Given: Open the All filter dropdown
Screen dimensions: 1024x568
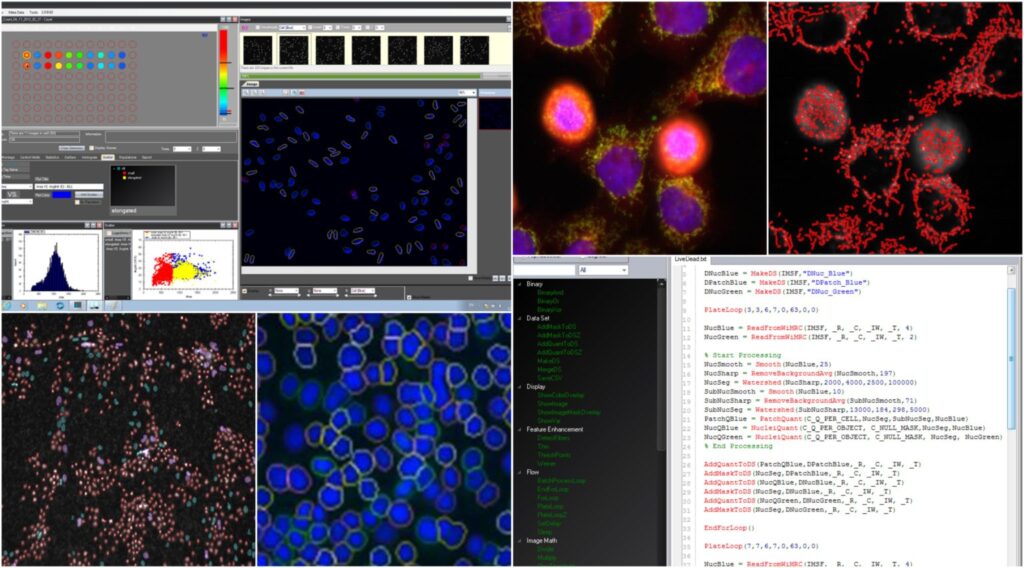Looking at the screenshot, I should (602, 270).
